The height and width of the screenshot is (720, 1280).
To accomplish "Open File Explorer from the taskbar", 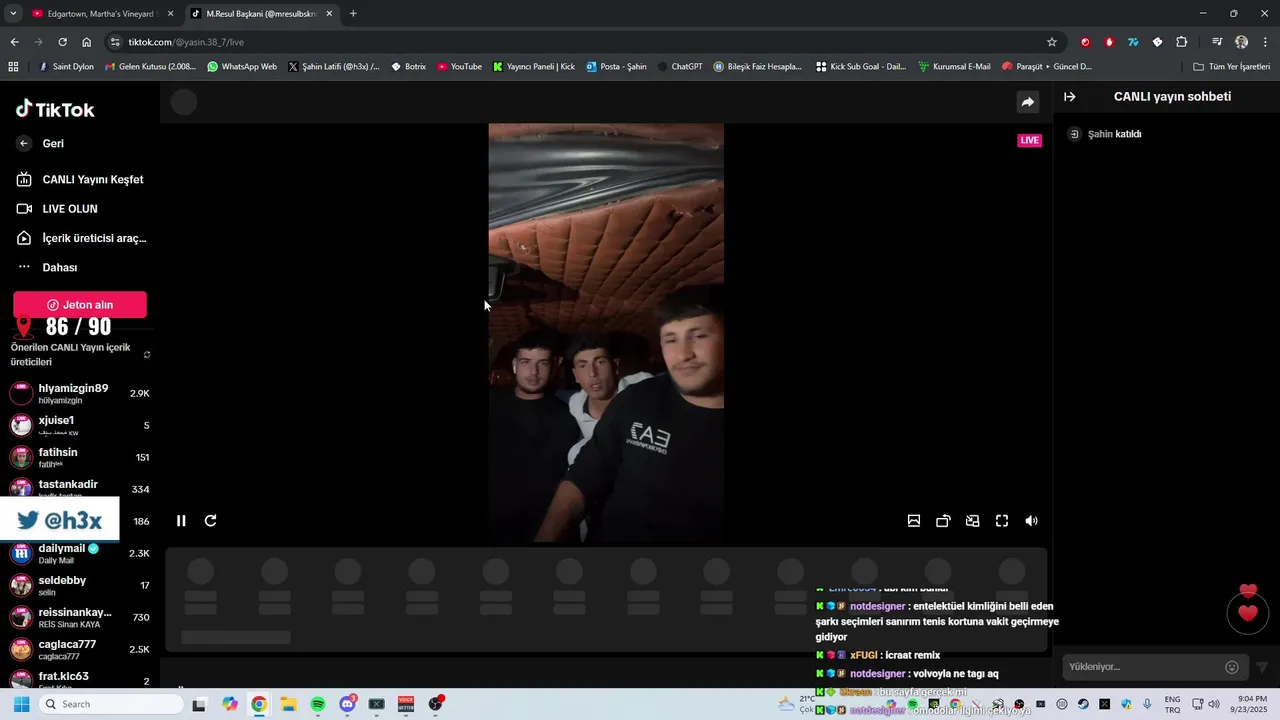I will coord(288,704).
